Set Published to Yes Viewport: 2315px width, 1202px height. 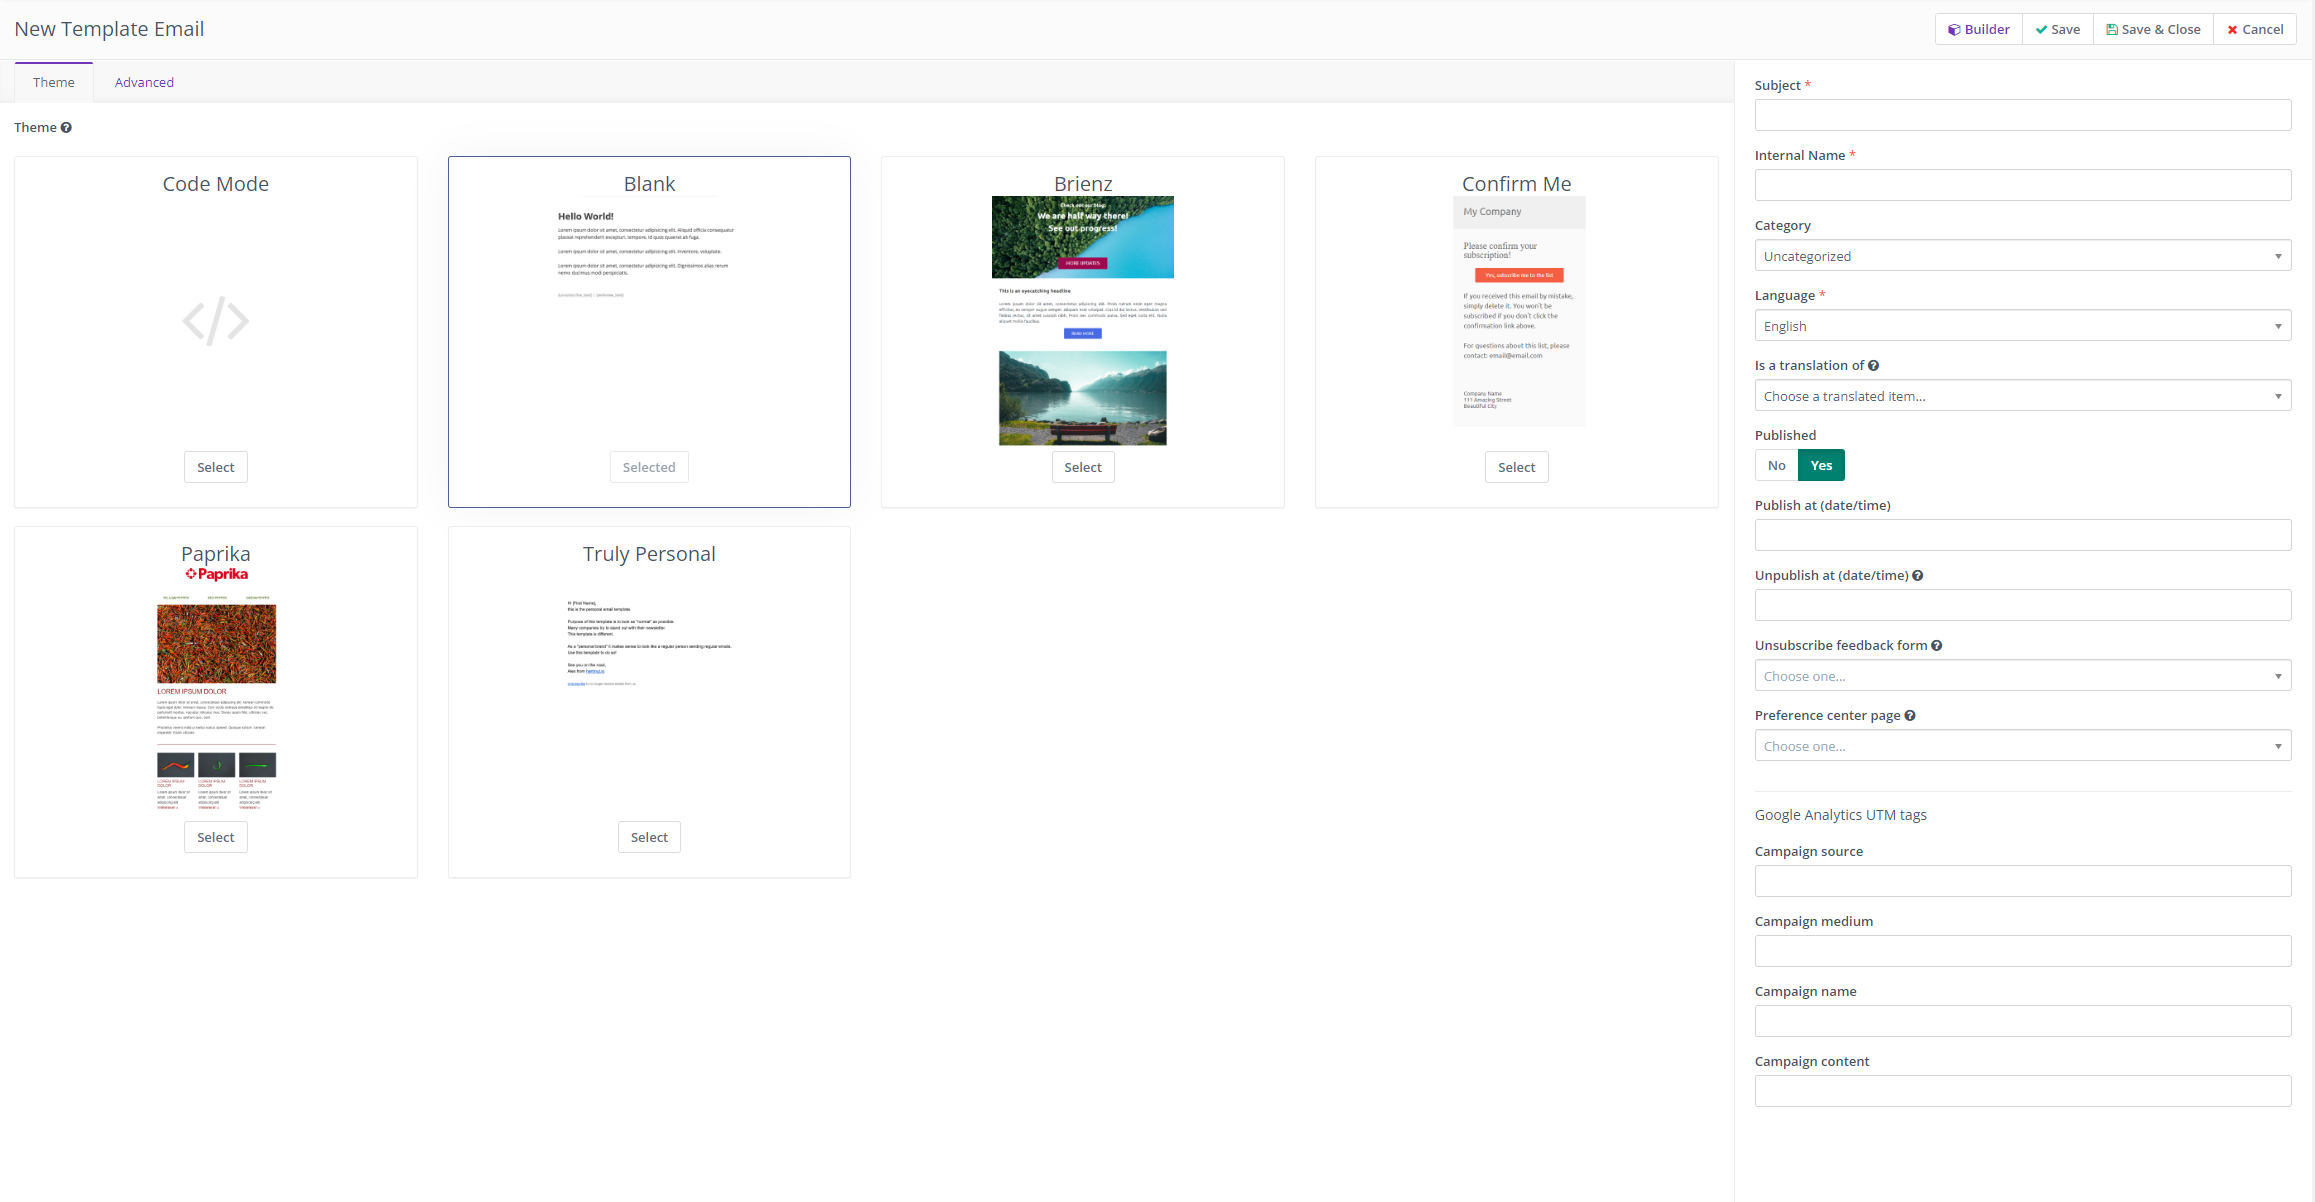pos(1821,466)
